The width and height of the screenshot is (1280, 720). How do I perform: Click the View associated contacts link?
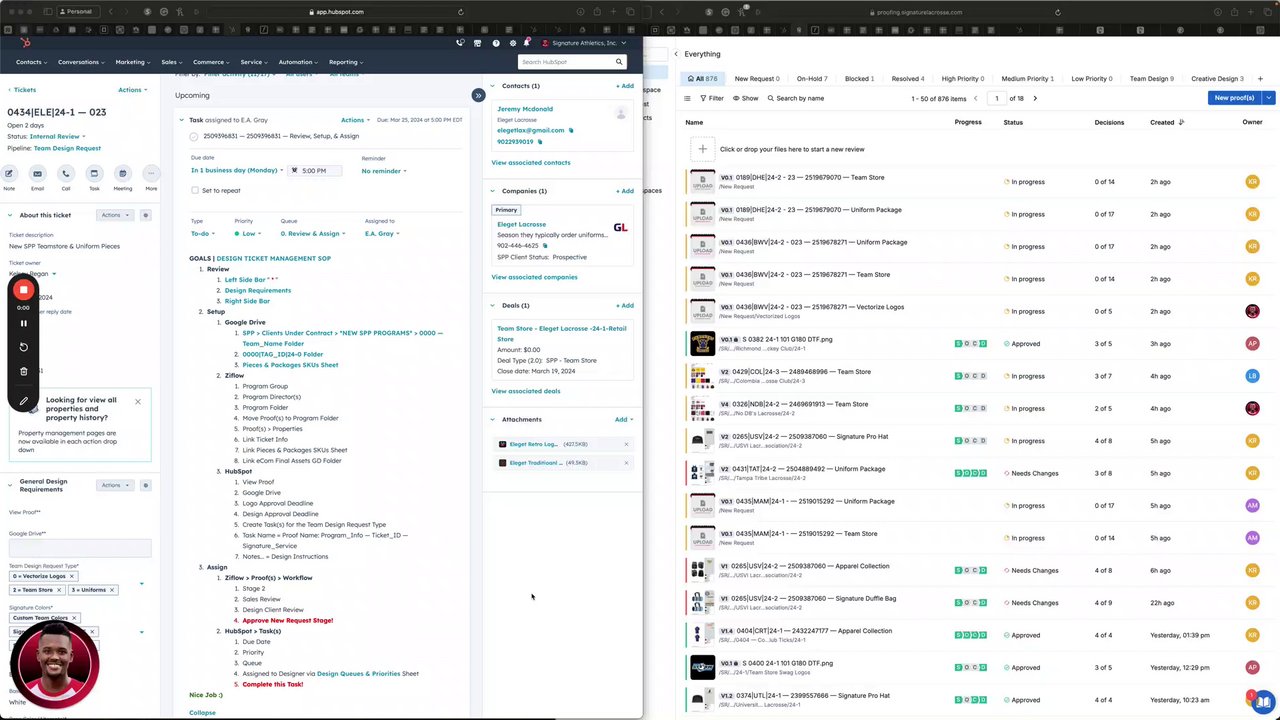531,162
